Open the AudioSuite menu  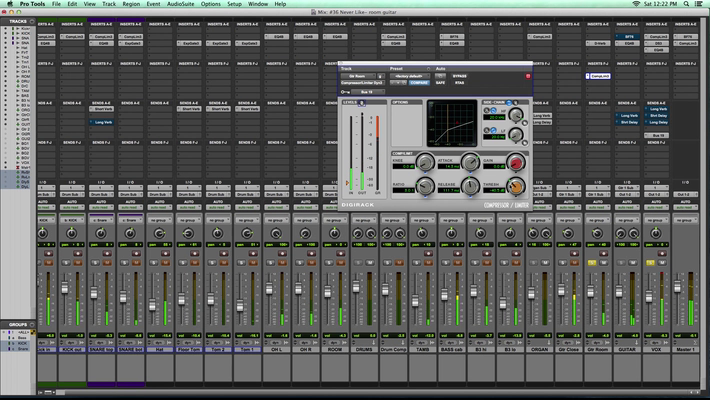tap(180, 4)
